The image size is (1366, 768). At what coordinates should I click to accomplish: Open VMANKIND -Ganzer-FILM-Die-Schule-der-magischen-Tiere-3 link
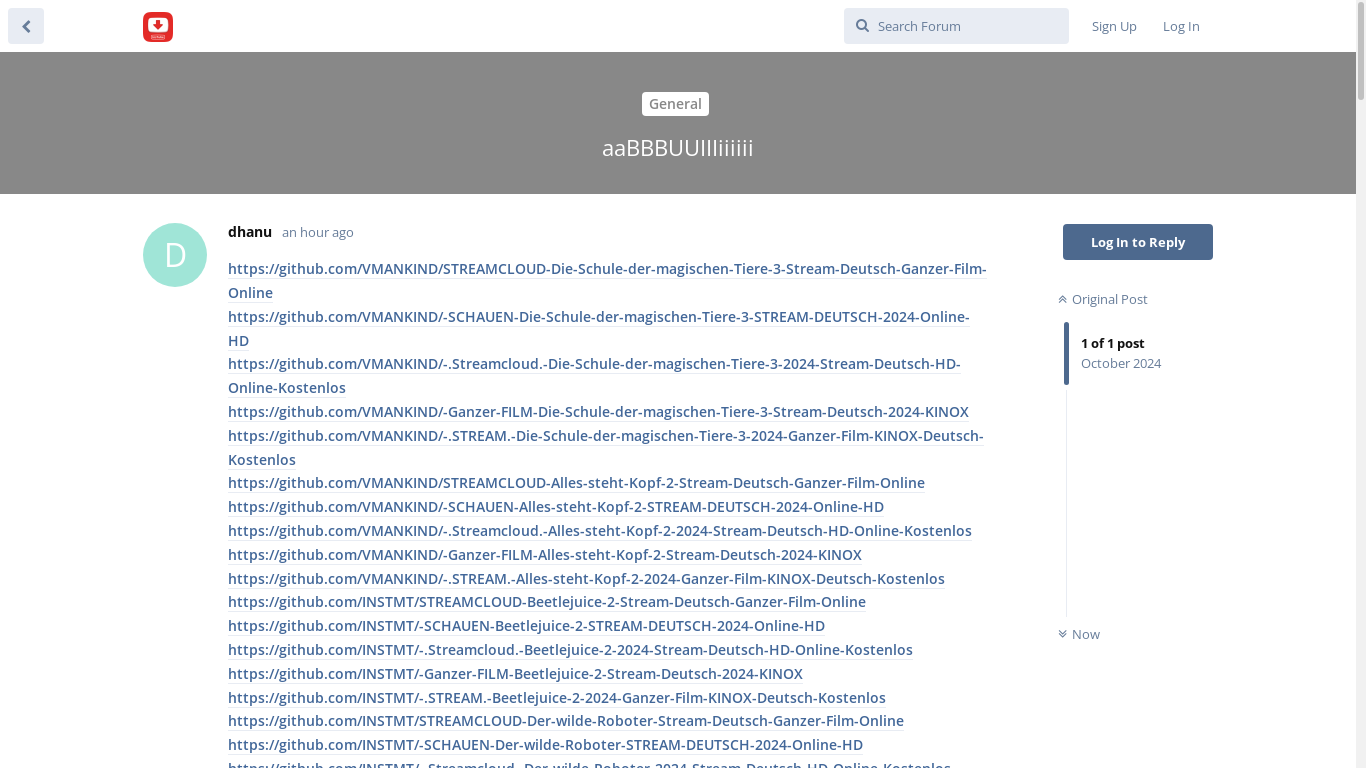click(598, 412)
